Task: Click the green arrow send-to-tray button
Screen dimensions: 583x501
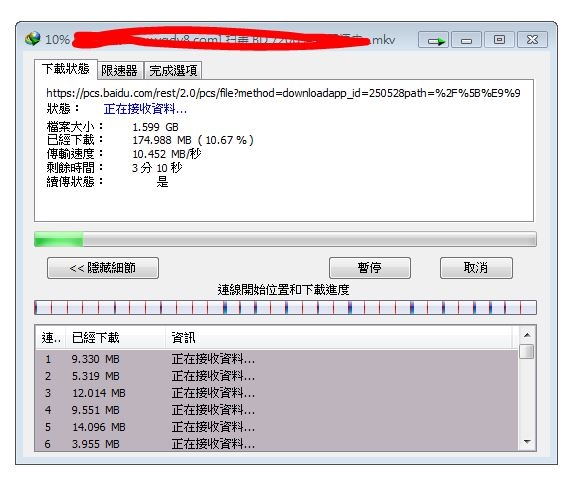Action: (x=434, y=39)
